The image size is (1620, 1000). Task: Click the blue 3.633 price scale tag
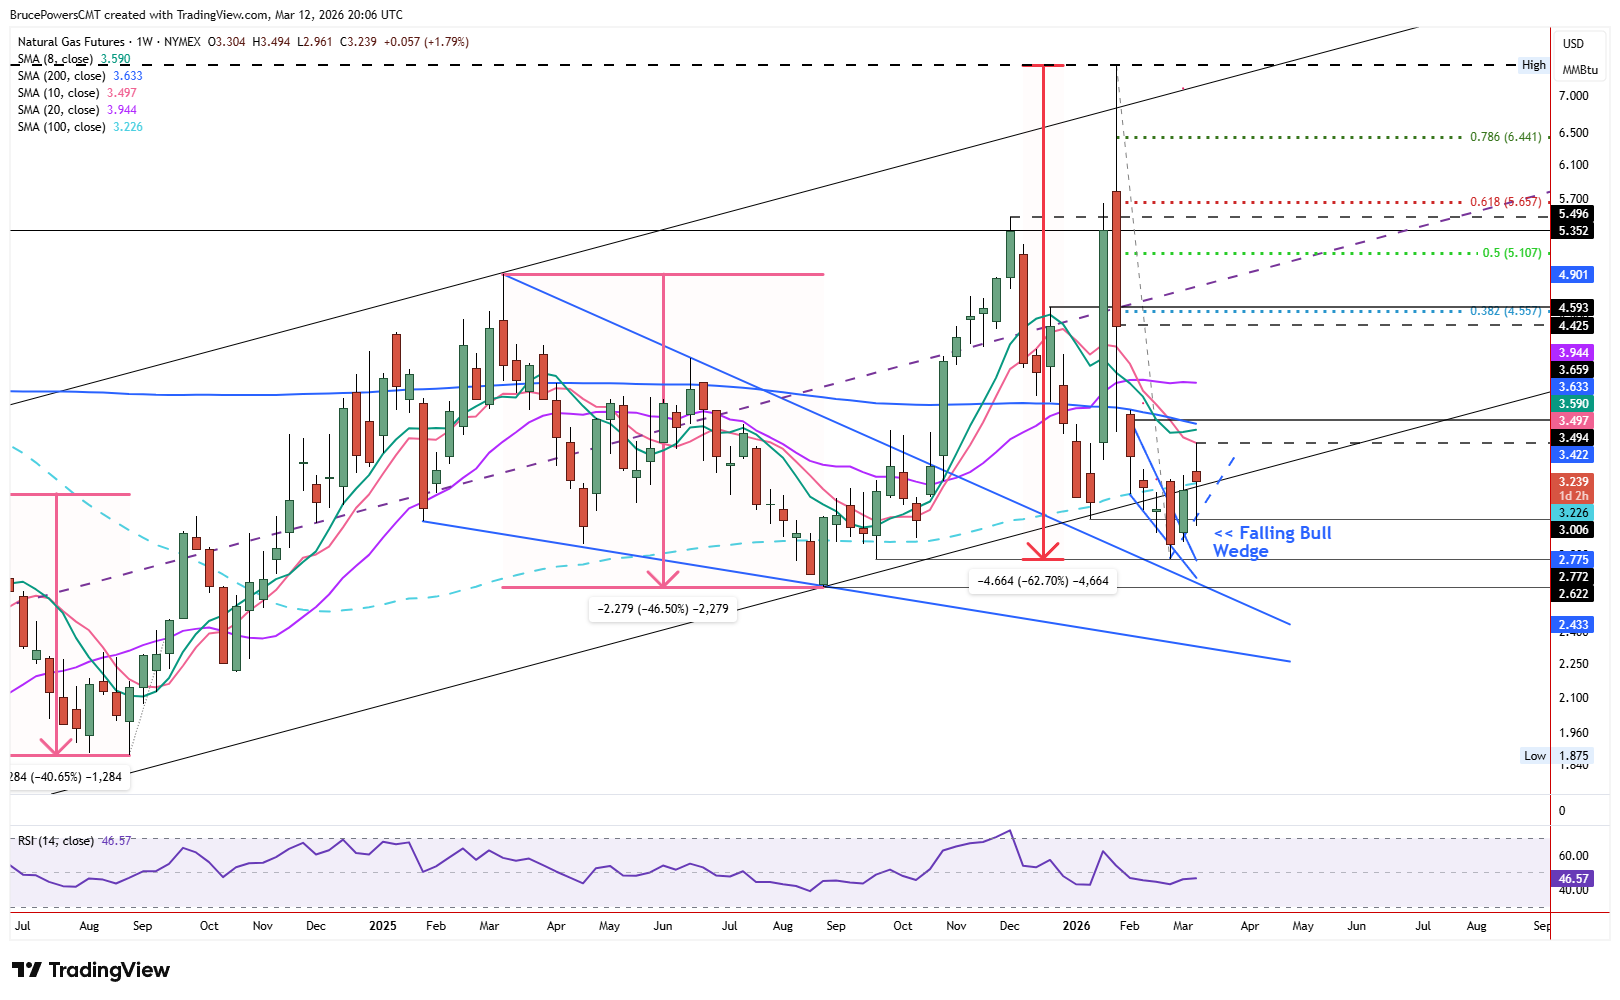click(1573, 387)
